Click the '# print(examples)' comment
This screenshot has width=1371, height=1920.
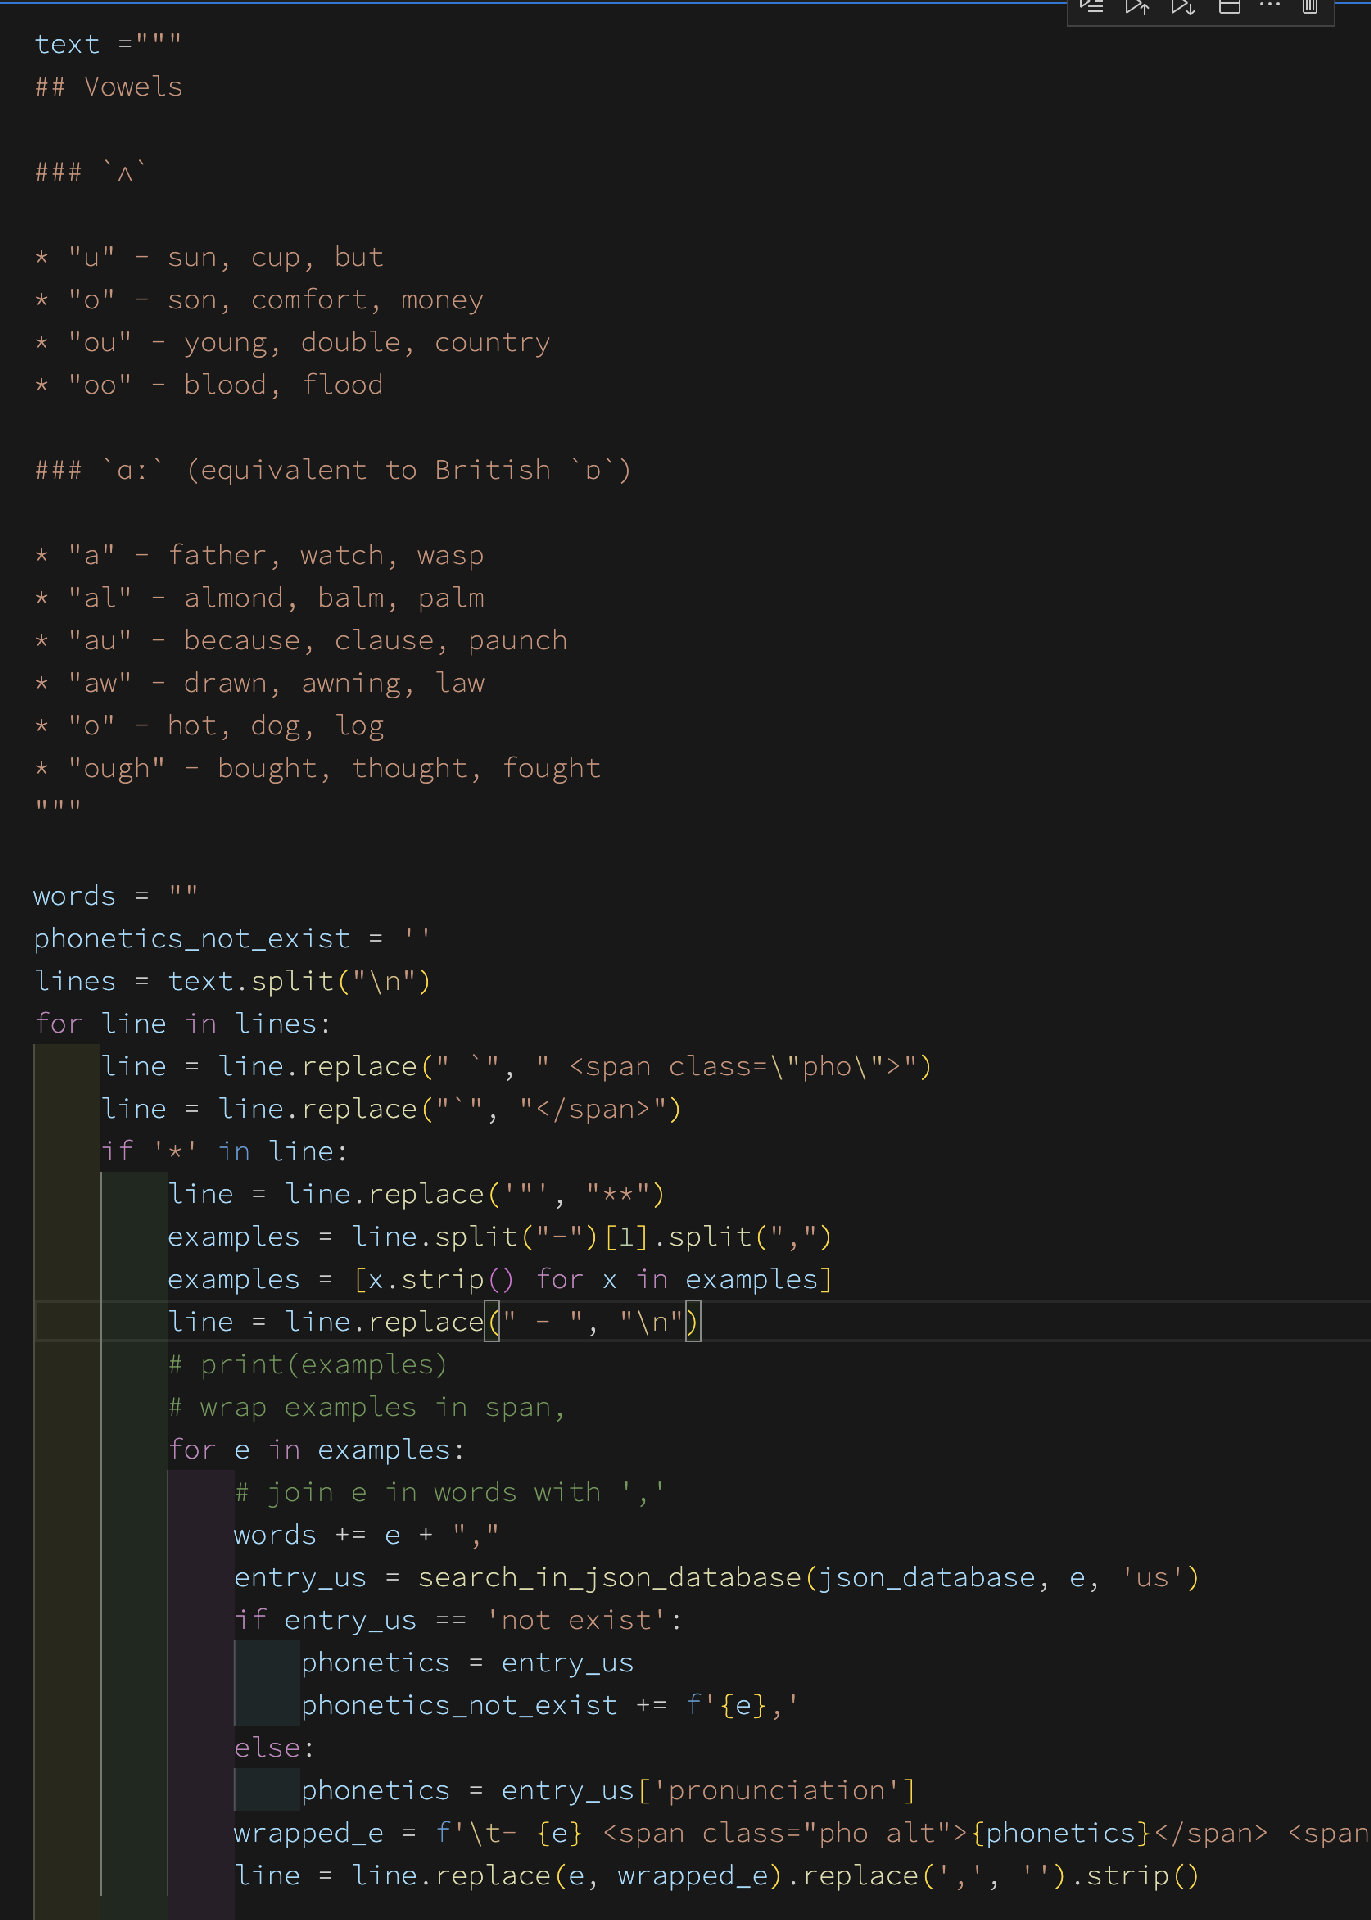coord(307,1364)
